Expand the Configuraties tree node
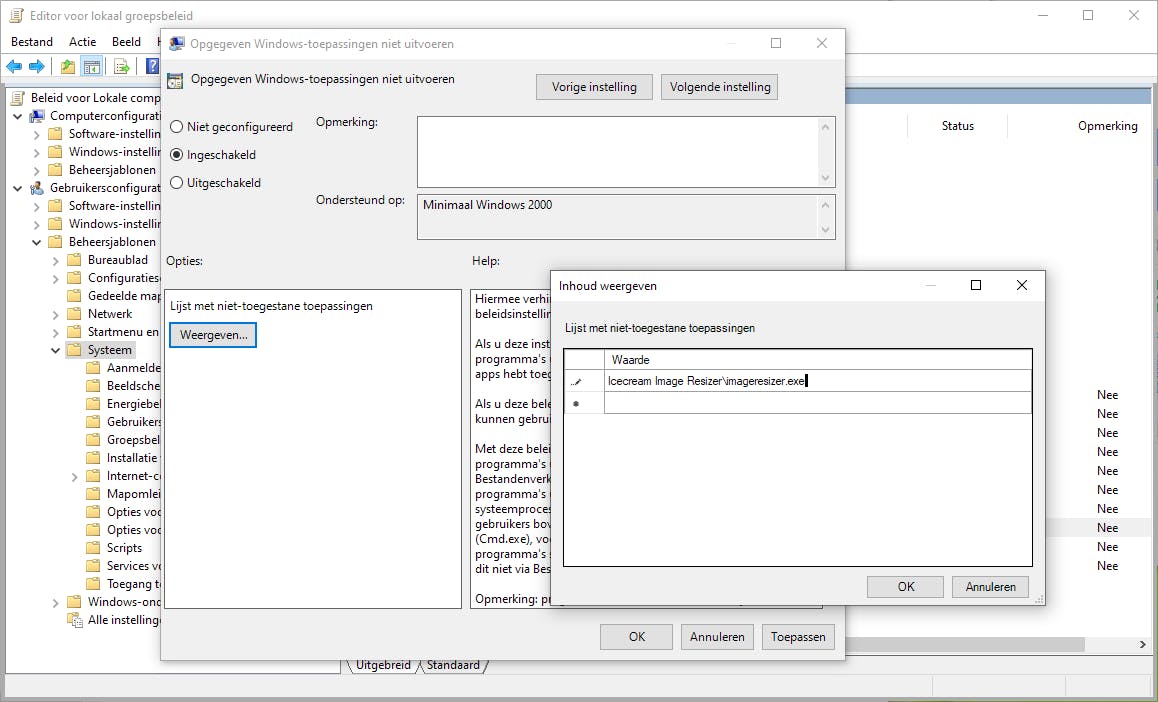This screenshot has width=1158, height=702. [55, 279]
